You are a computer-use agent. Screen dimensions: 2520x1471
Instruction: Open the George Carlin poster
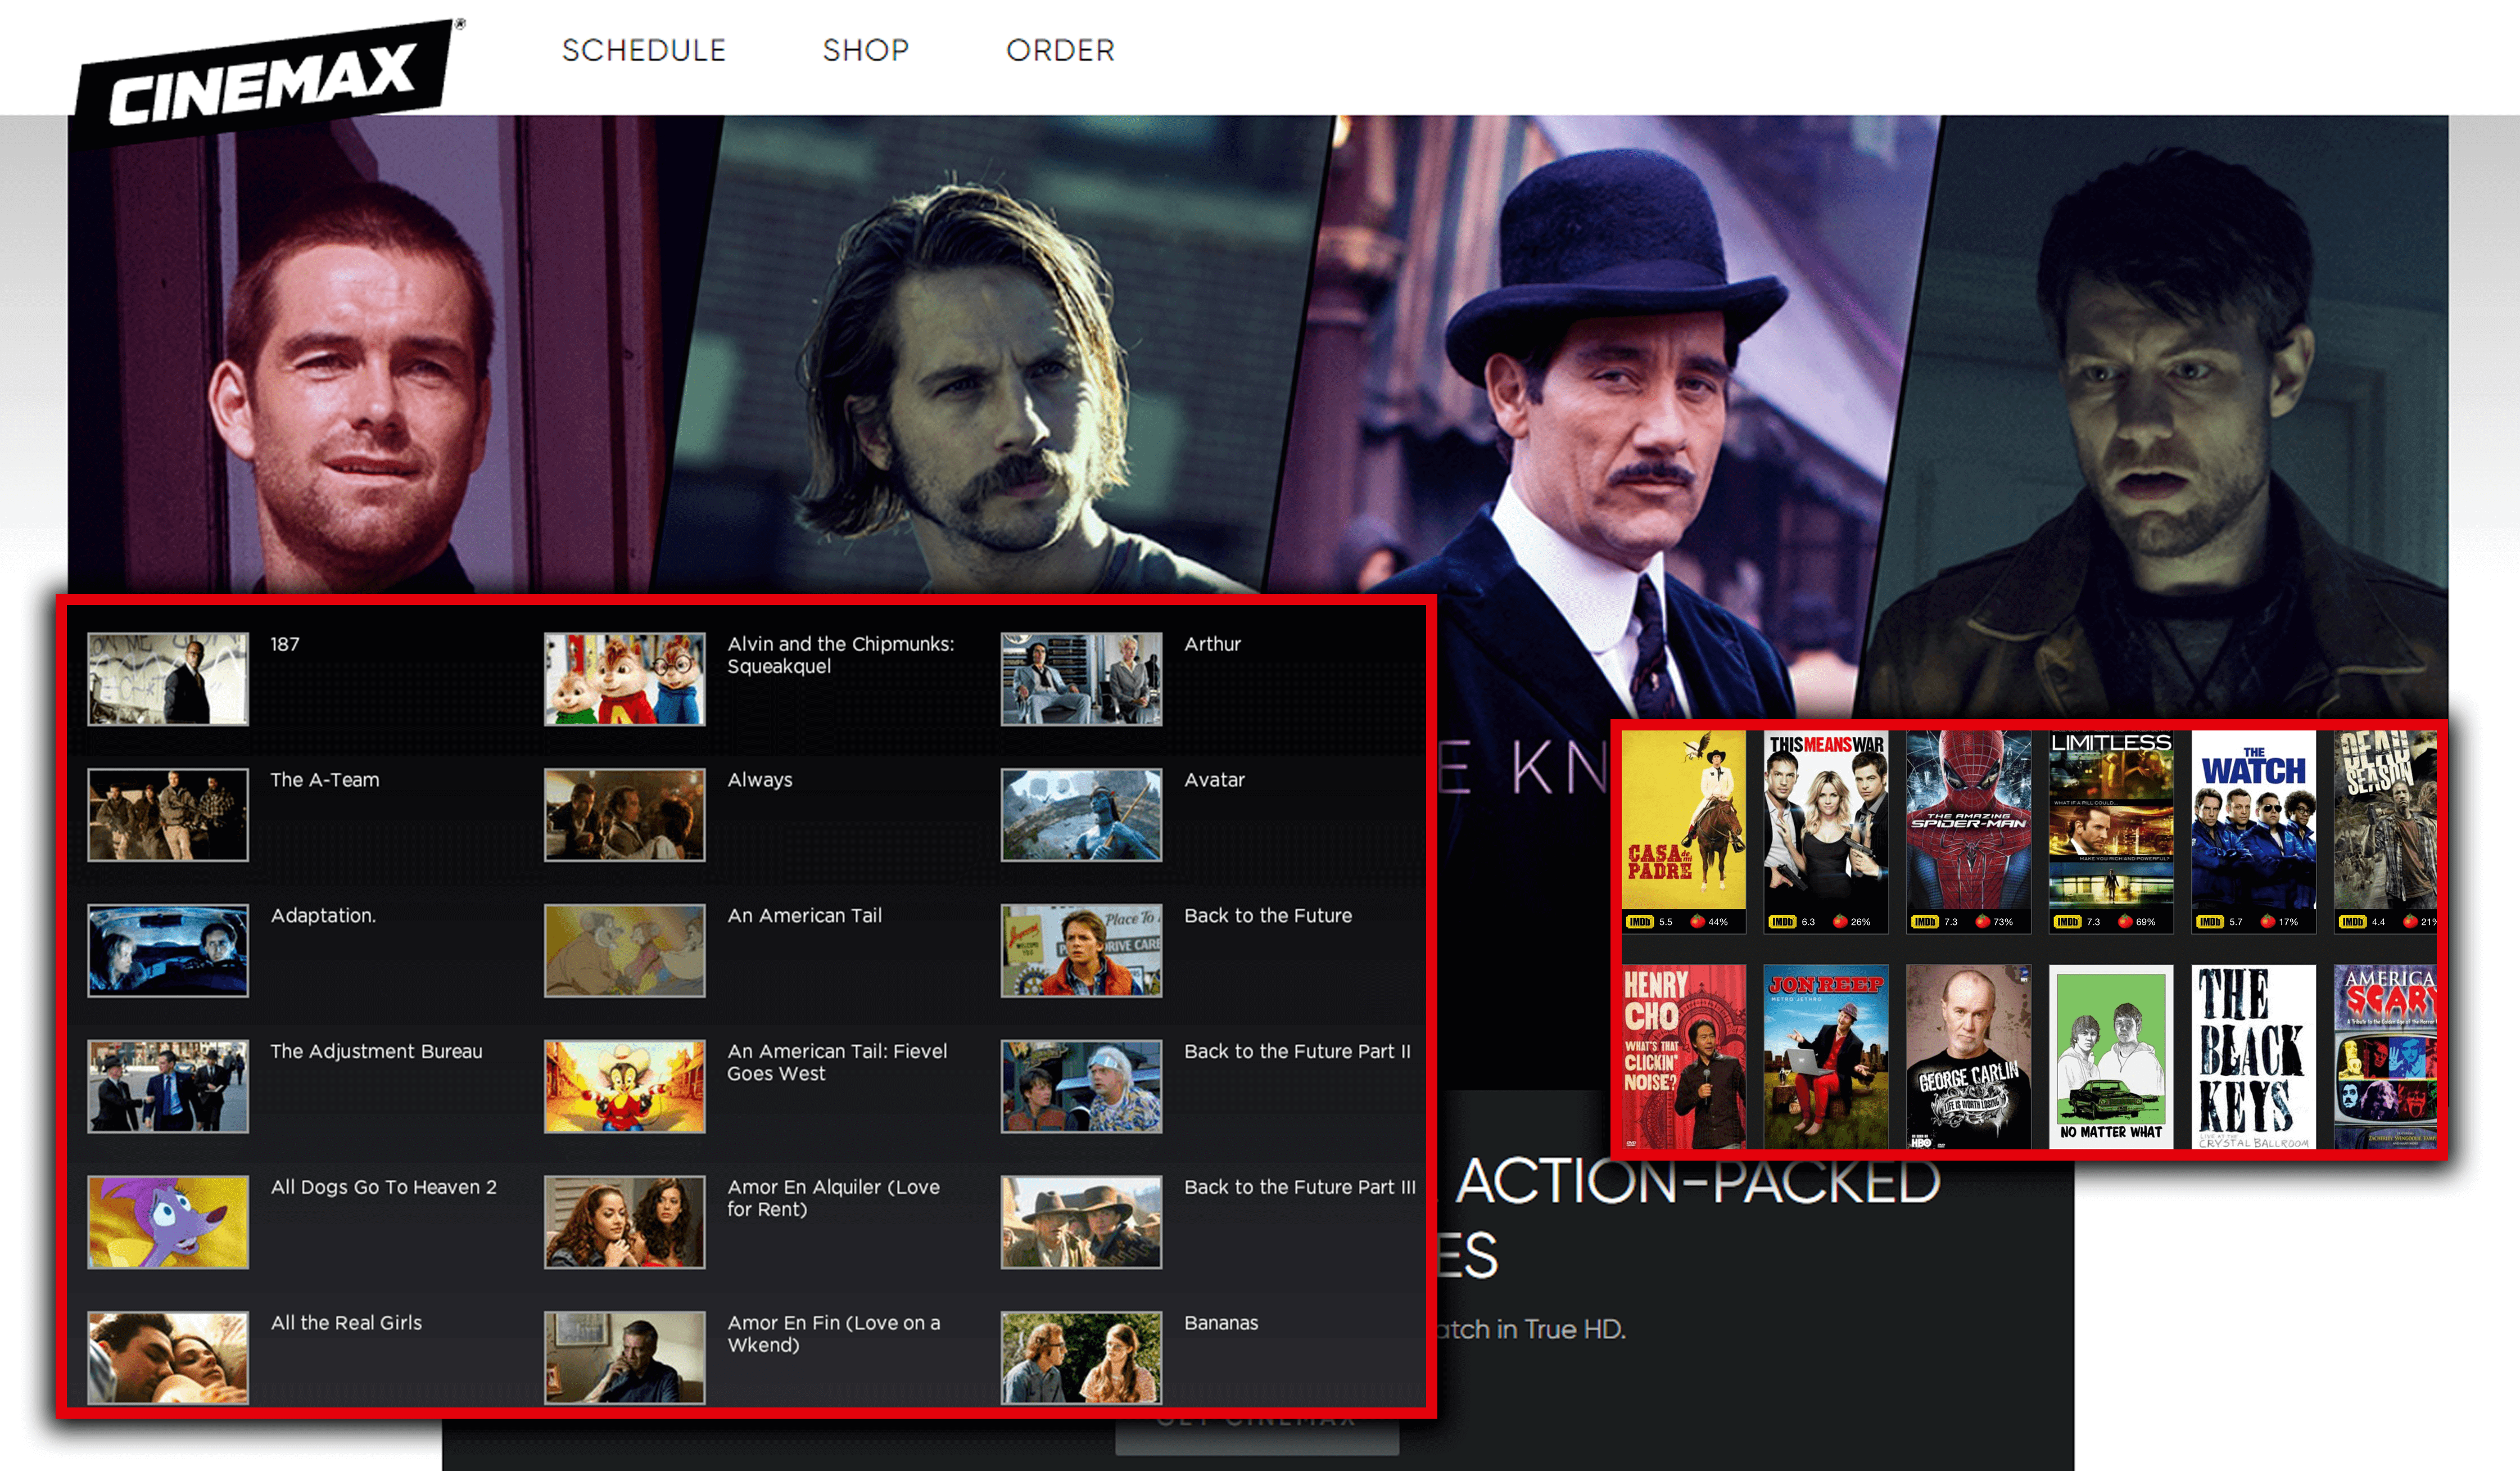click(1969, 1057)
